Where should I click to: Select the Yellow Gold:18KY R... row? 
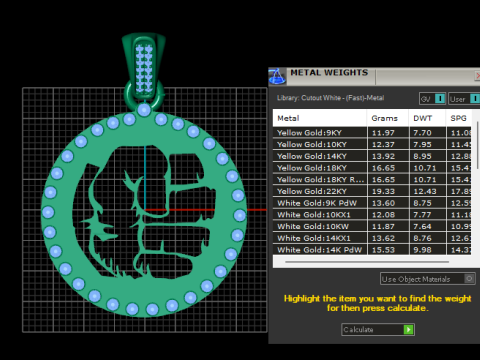(372, 179)
